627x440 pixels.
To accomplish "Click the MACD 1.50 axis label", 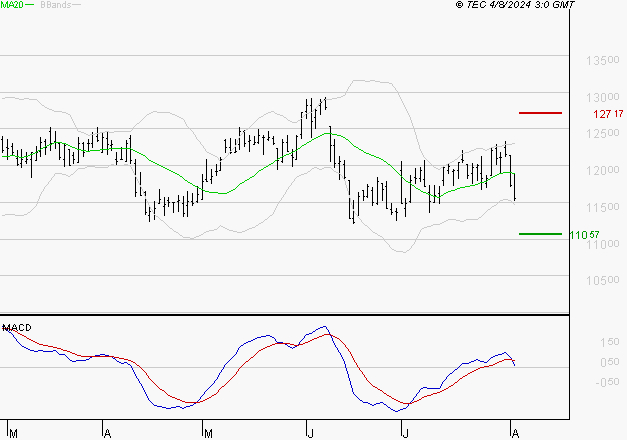I will point(609,342).
